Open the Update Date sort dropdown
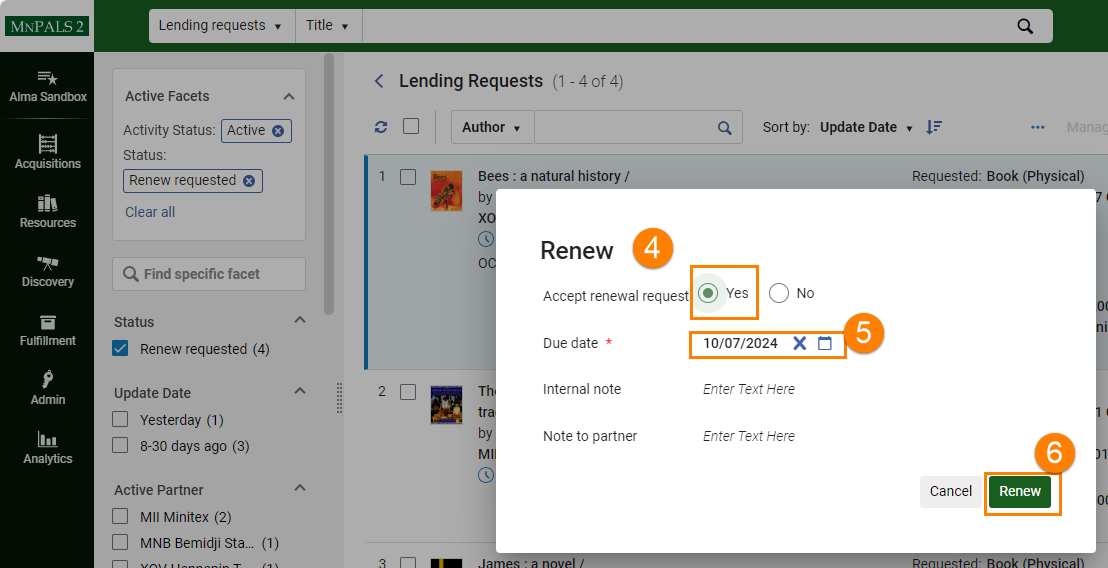This screenshot has width=1108, height=568. (x=866, y=127)
